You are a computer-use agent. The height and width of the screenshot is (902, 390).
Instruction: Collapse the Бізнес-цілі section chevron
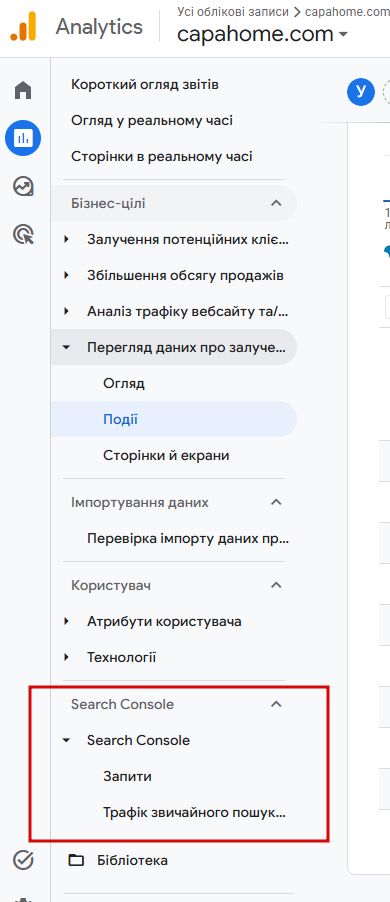[276, 203]
